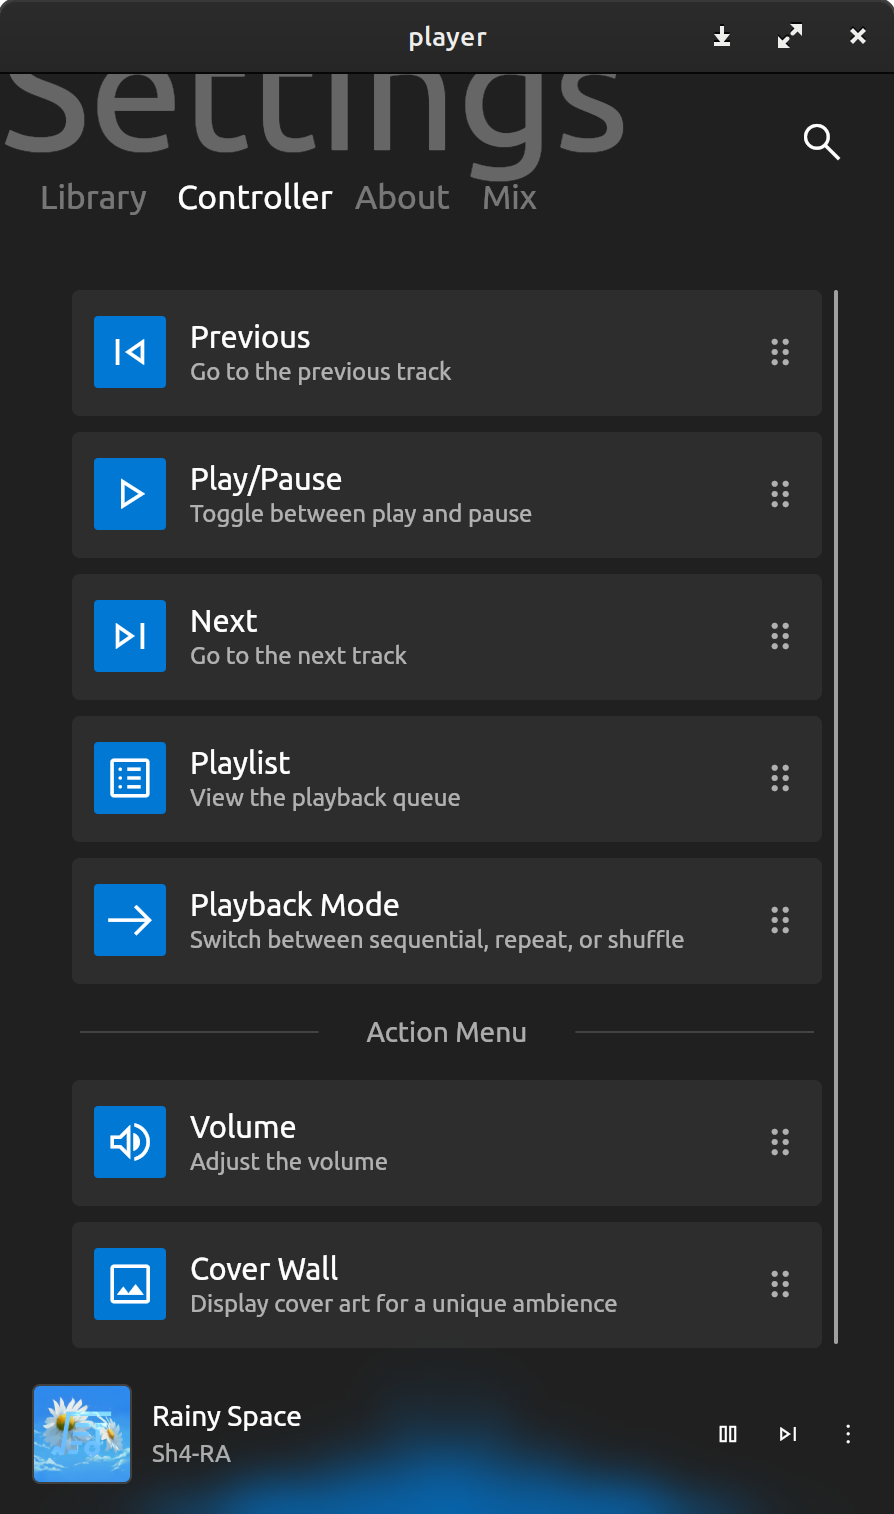Screen dimensions: 894x1514
Task: Click the blue Play/Pause triangle icon
Action: pos(130,494)
